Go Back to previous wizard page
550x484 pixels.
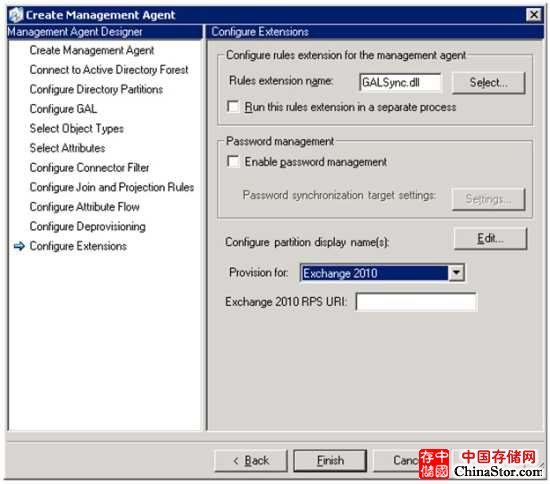click(251, 461)
